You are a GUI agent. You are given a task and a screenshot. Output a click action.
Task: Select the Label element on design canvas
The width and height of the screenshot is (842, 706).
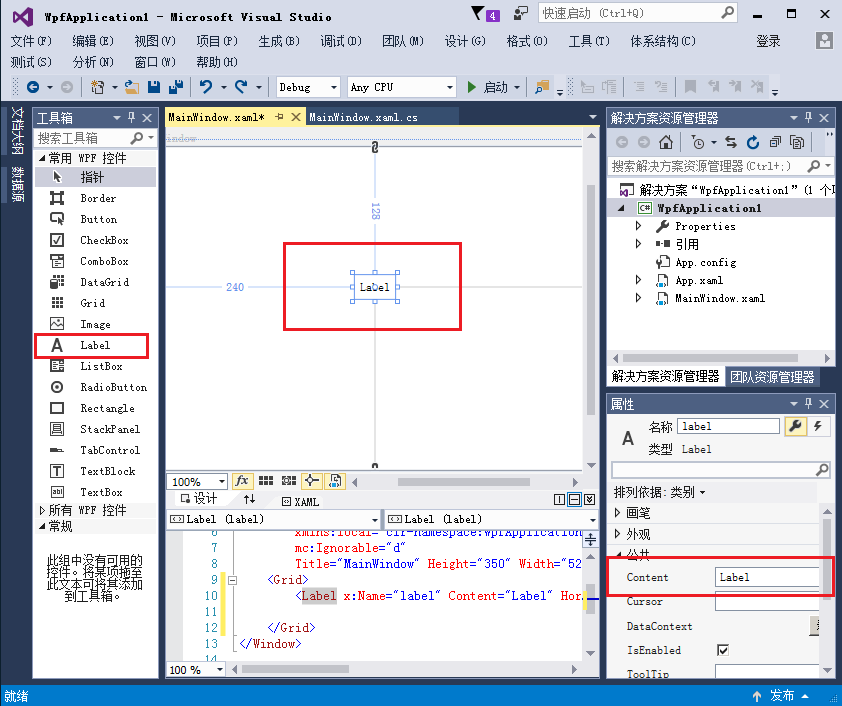click(375, 287)
